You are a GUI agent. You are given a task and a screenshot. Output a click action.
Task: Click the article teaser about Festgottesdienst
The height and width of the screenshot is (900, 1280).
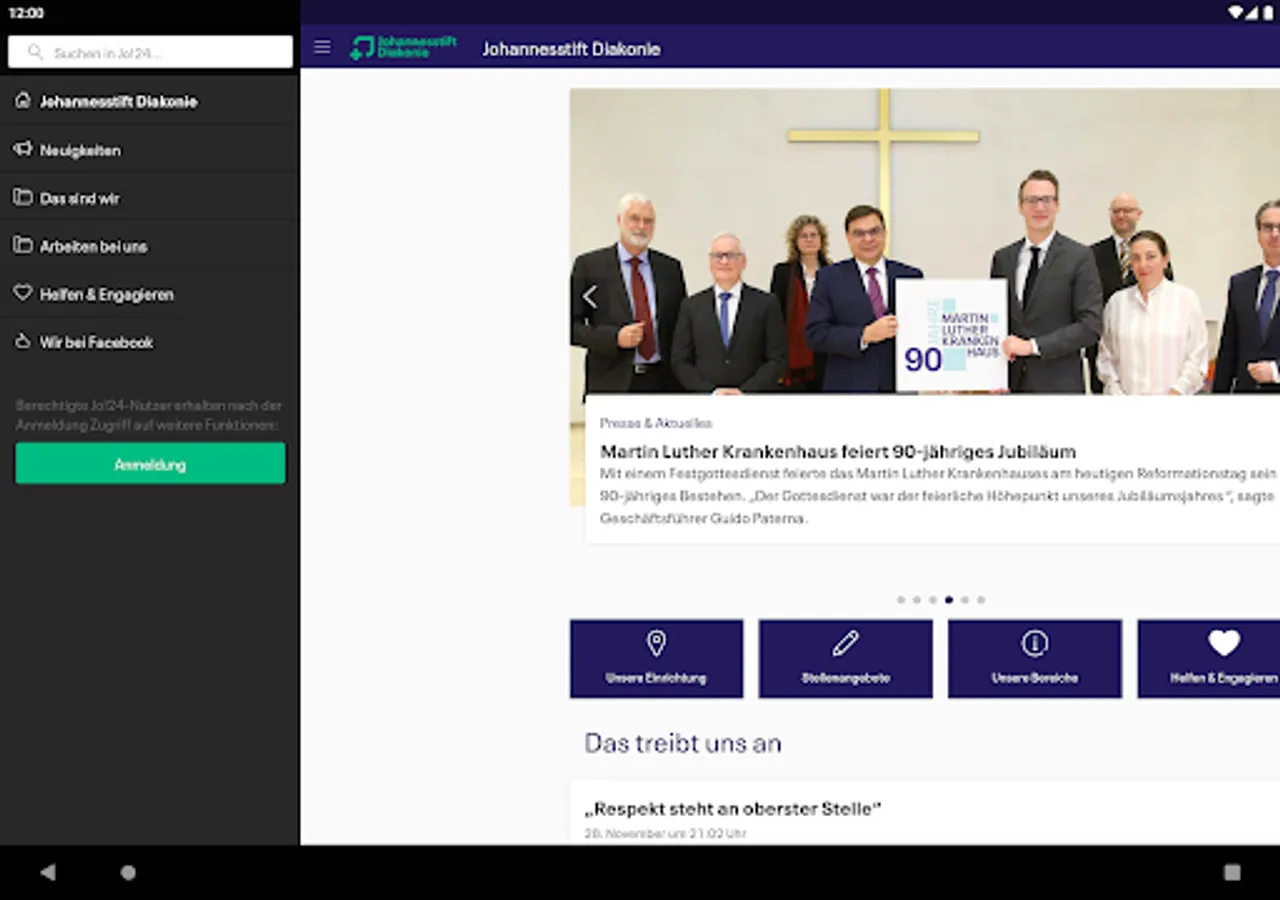click(x=938, y=495)
